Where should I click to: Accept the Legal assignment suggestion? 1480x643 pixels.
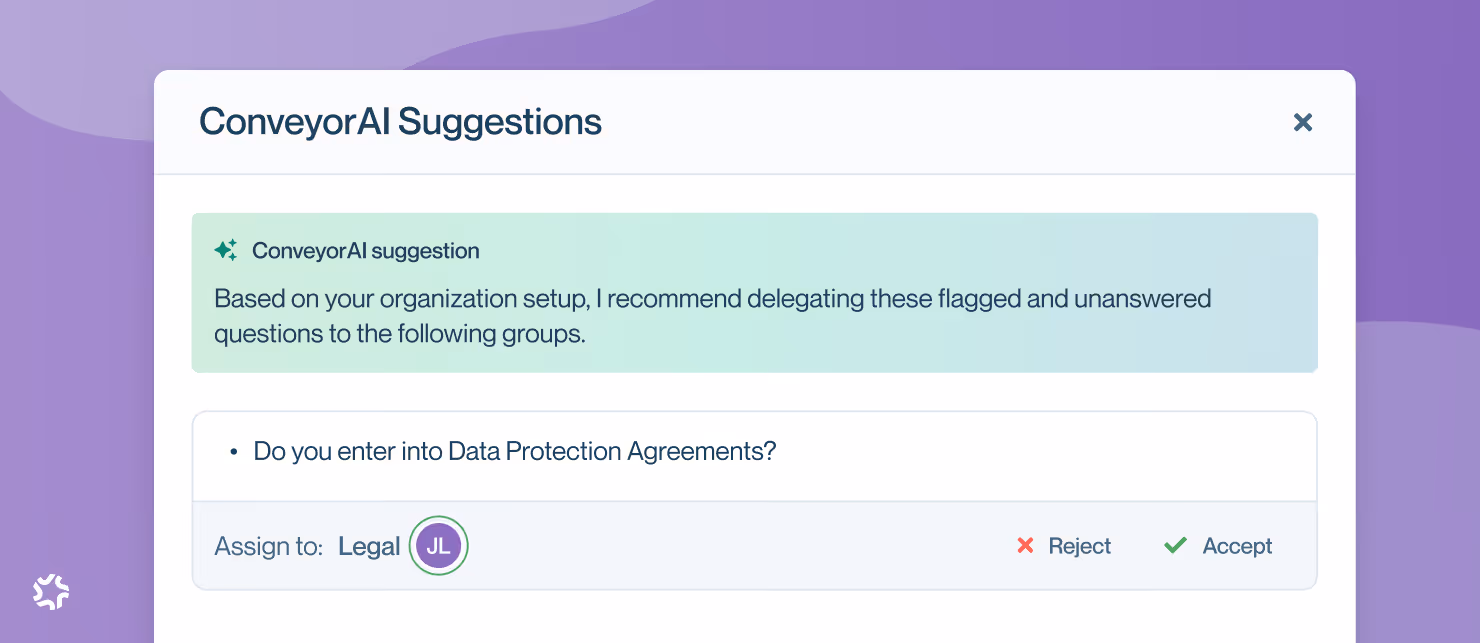point(1218,546)
